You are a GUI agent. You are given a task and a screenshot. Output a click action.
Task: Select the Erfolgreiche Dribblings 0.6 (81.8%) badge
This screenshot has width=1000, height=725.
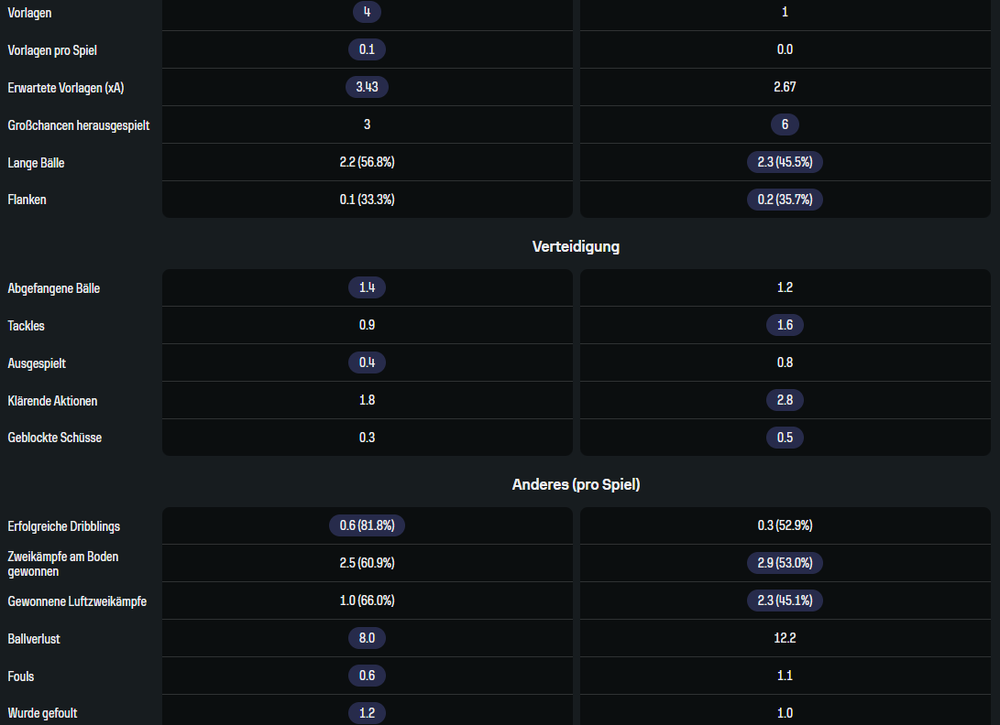point(367,525)
